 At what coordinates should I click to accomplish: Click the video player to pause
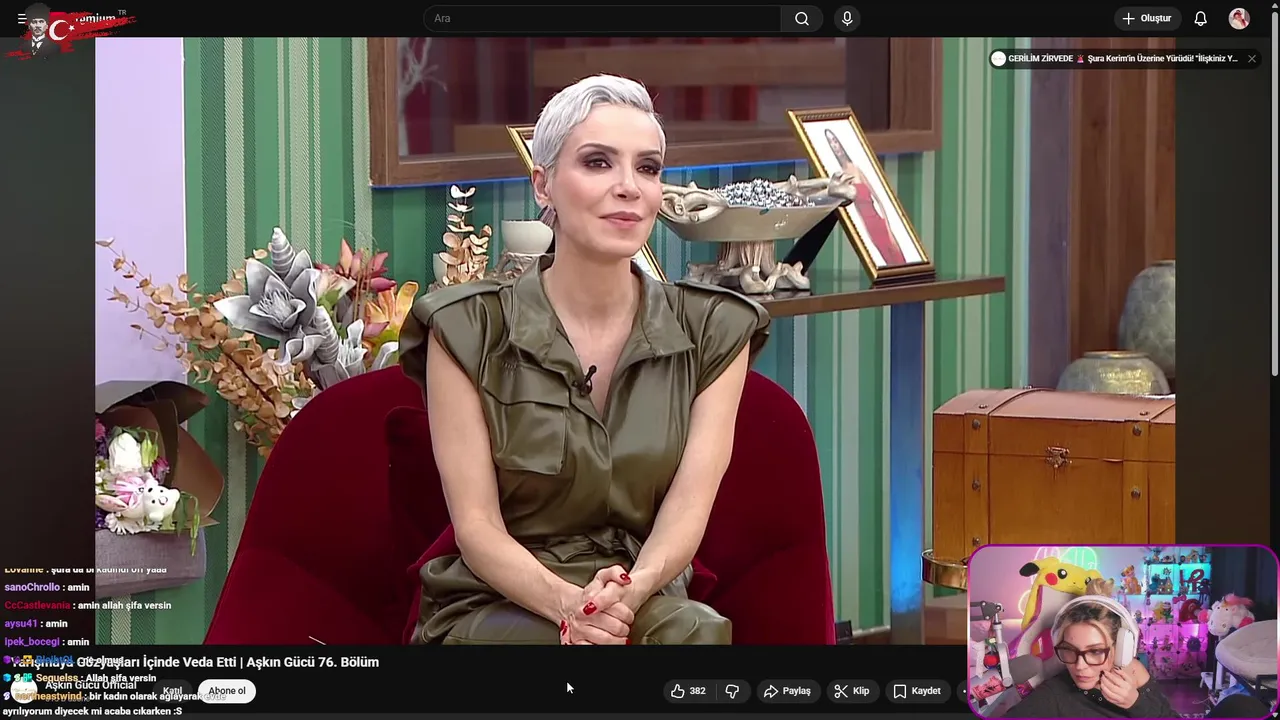tap(635, 340)
